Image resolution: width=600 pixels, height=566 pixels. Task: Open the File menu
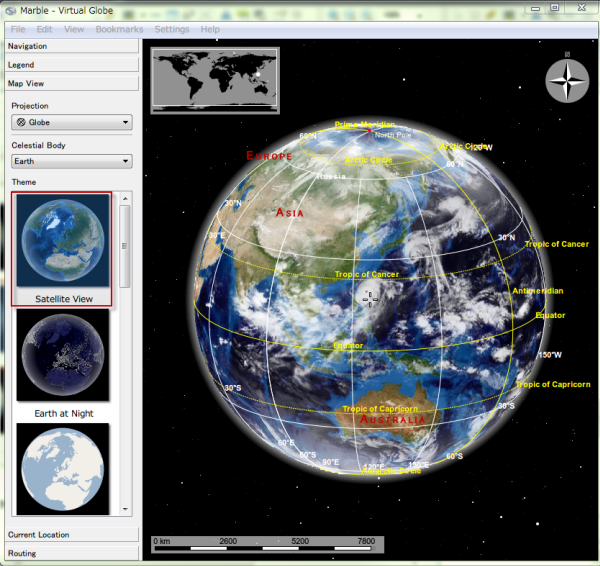point(18,29)
